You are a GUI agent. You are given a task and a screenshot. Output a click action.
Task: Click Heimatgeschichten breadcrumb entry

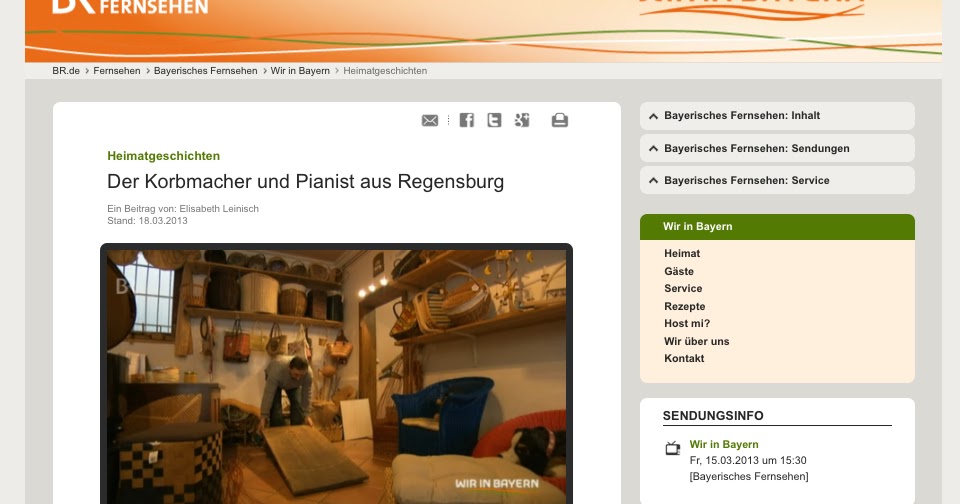pos(385,71)
